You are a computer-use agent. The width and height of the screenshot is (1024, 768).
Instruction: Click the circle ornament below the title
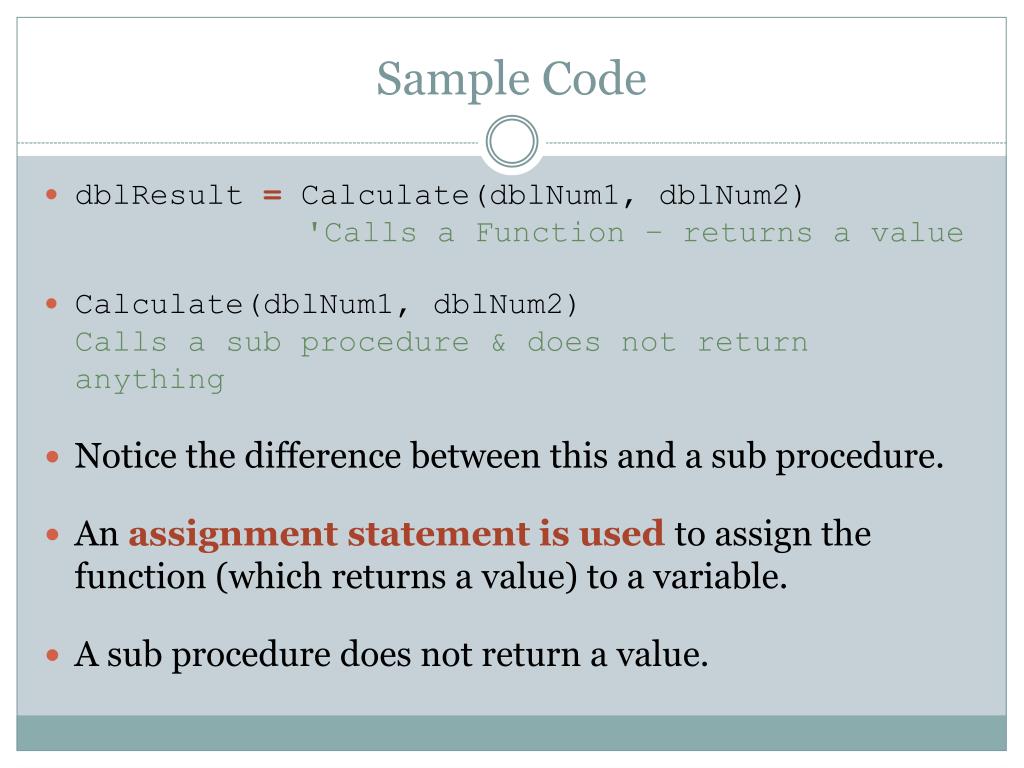(x=512, y=141)
